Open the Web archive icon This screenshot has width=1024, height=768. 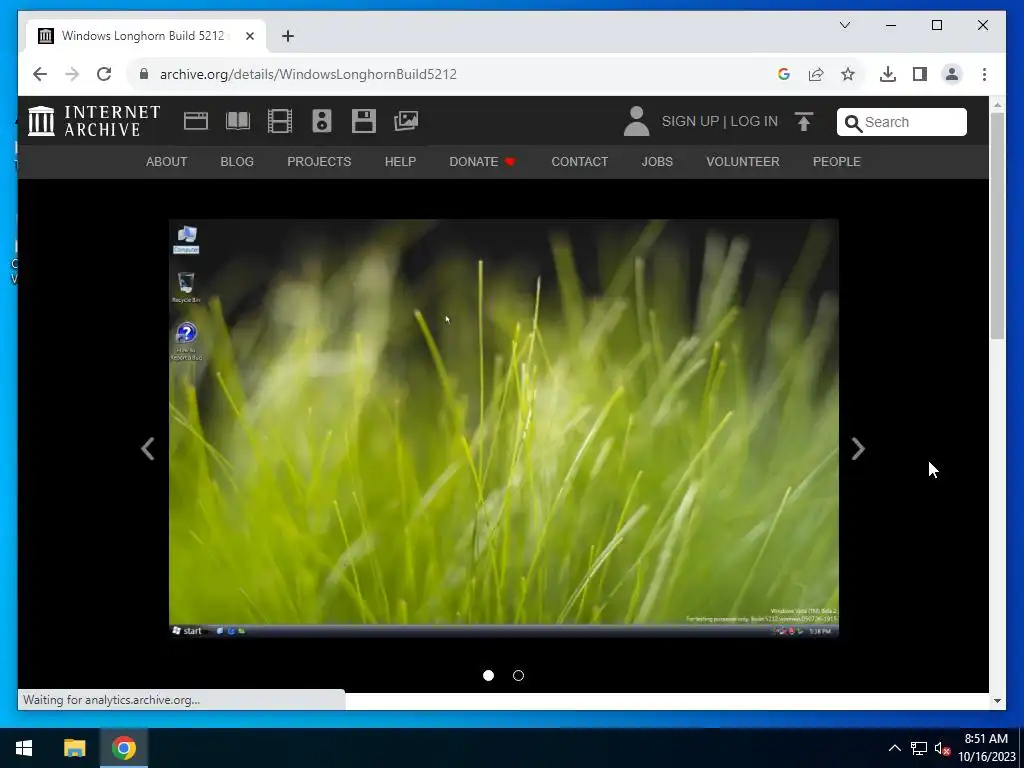tap(196, 121)
